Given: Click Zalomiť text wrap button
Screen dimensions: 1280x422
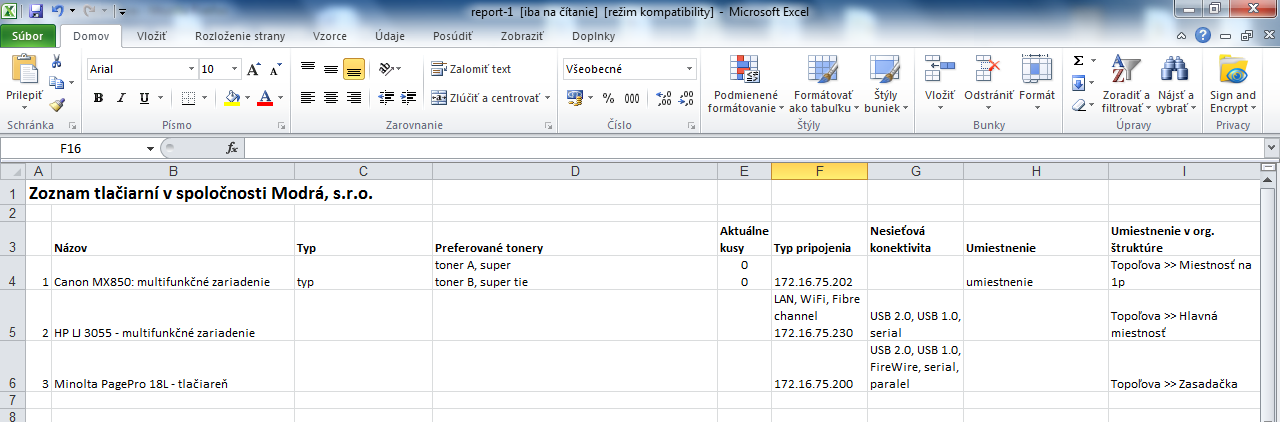Looking at the screenshot, I should (471, 69).
